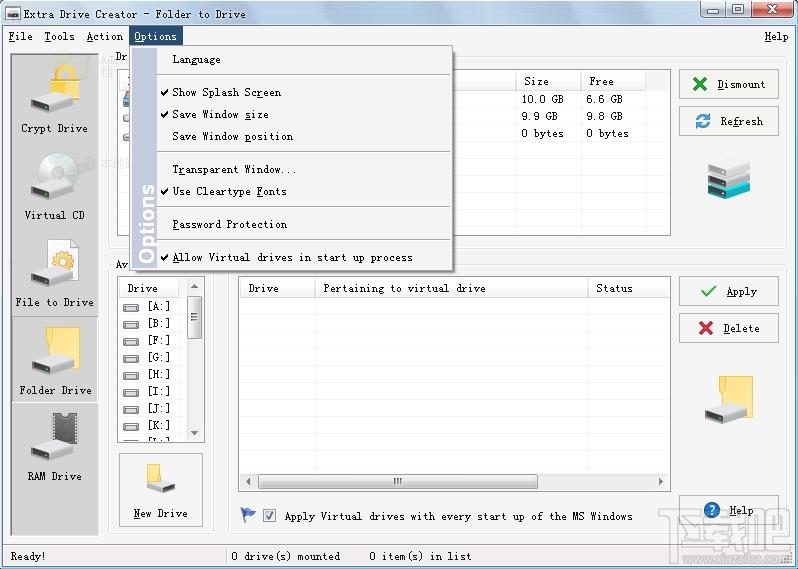The height and width of the screenshot is (569, 798).
Task: Open the Action menu
Action: click(x=104, y=36)
